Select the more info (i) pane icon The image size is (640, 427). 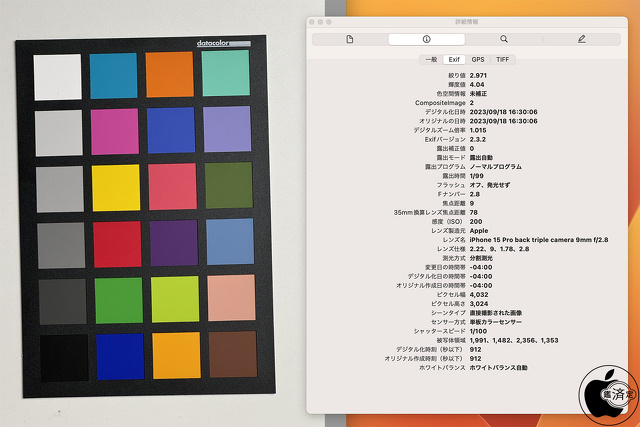pos(427,39)
